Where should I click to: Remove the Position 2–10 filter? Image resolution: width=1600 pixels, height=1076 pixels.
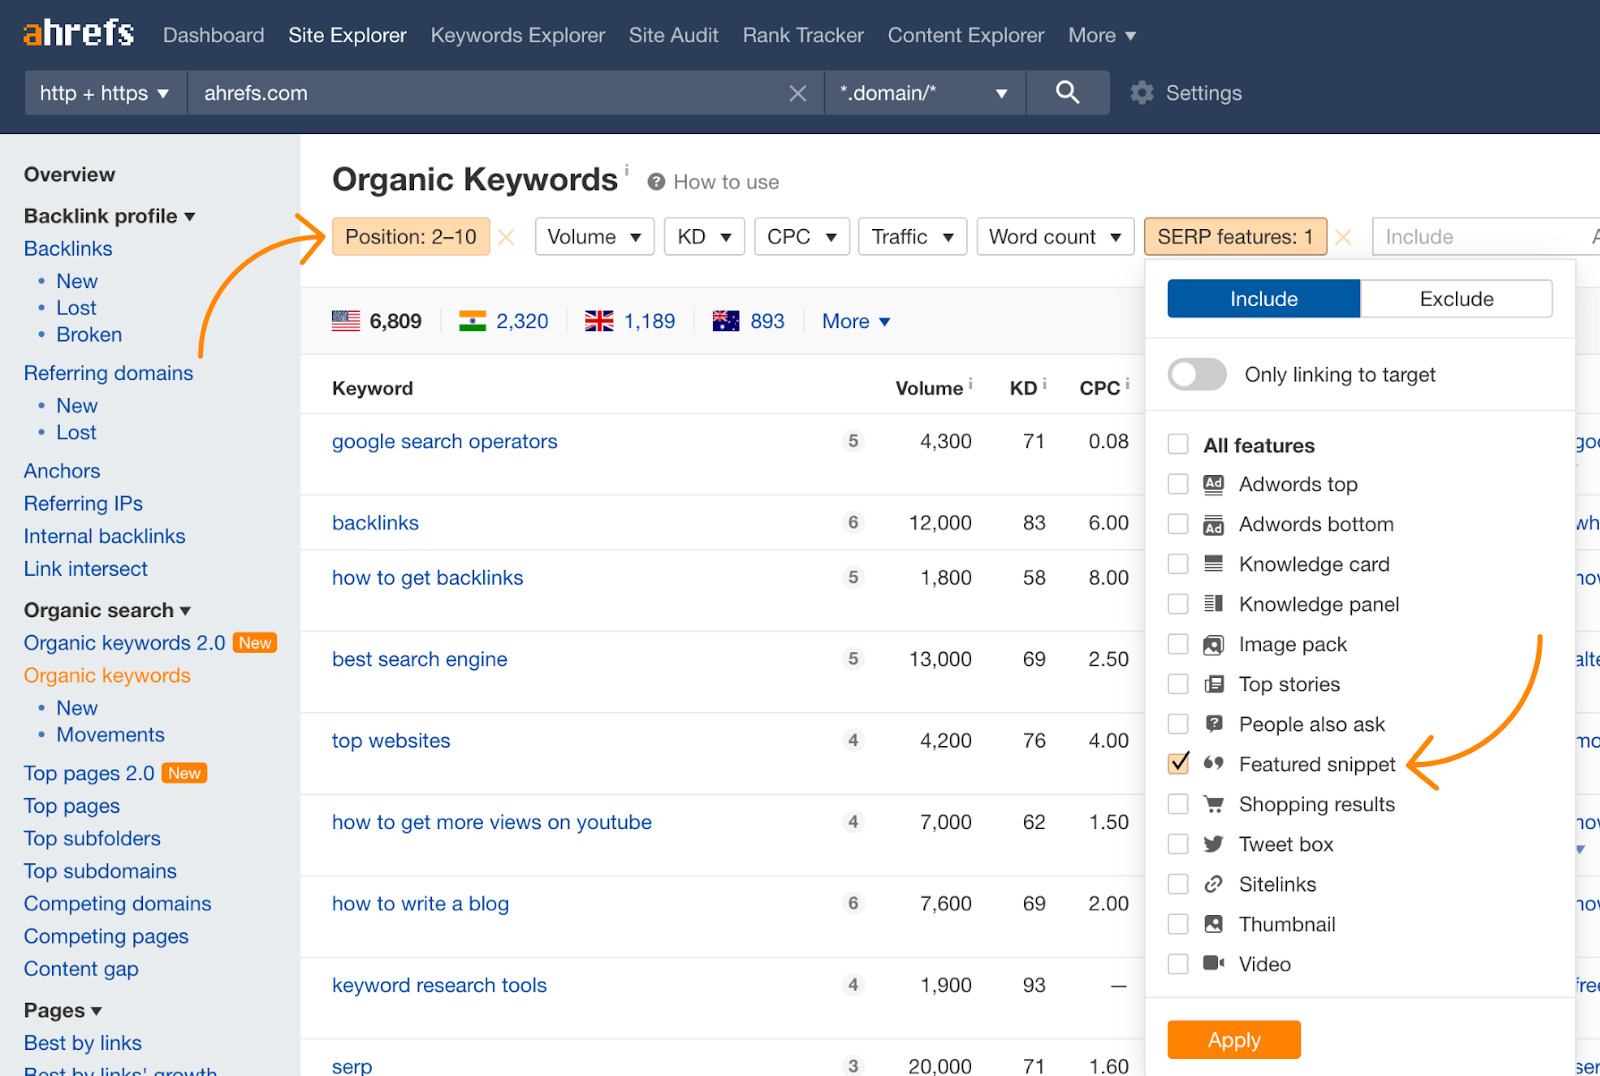pyautogui.click(x=507, y=237)
